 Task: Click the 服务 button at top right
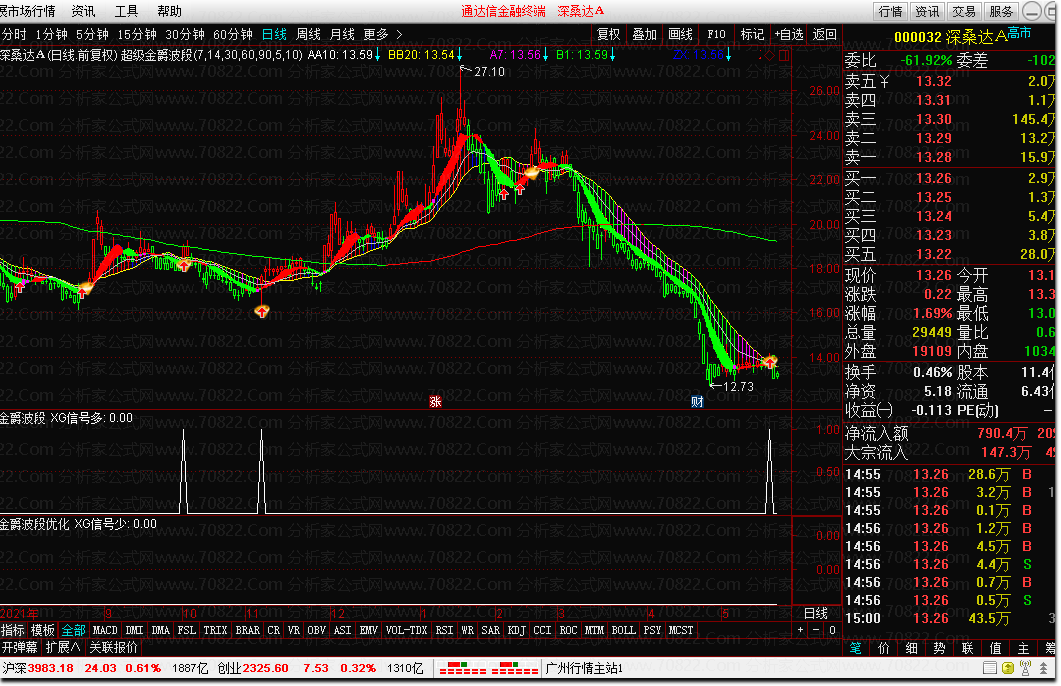click(x=1001, y=12)
